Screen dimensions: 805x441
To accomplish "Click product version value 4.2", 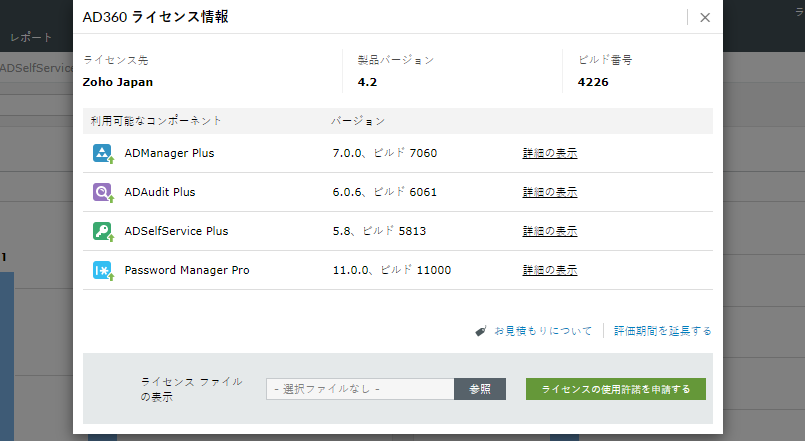I will tap(367, 82).
